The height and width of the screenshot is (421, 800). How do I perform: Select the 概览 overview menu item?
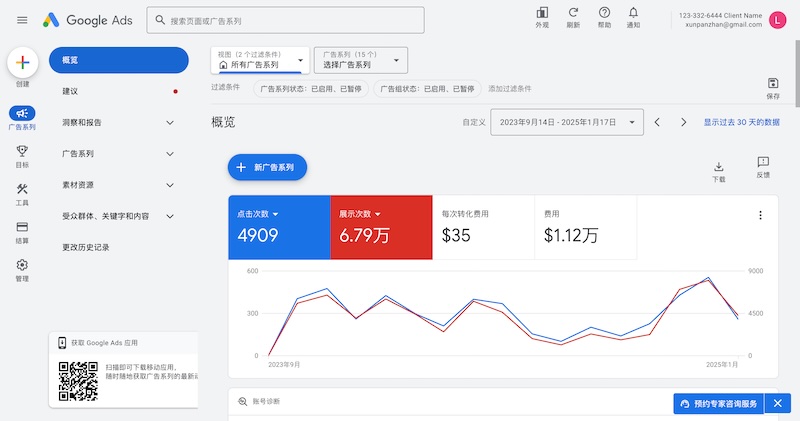[118, 60]
